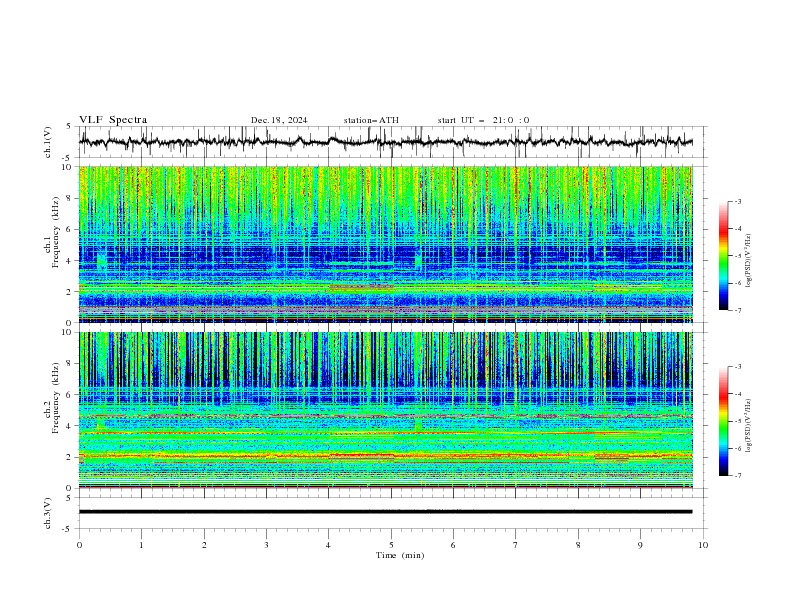Viewport: 792px width, 612px height.
Task: Click the ch.2 PSD color scale bar
Action: (x=723, y=421)
